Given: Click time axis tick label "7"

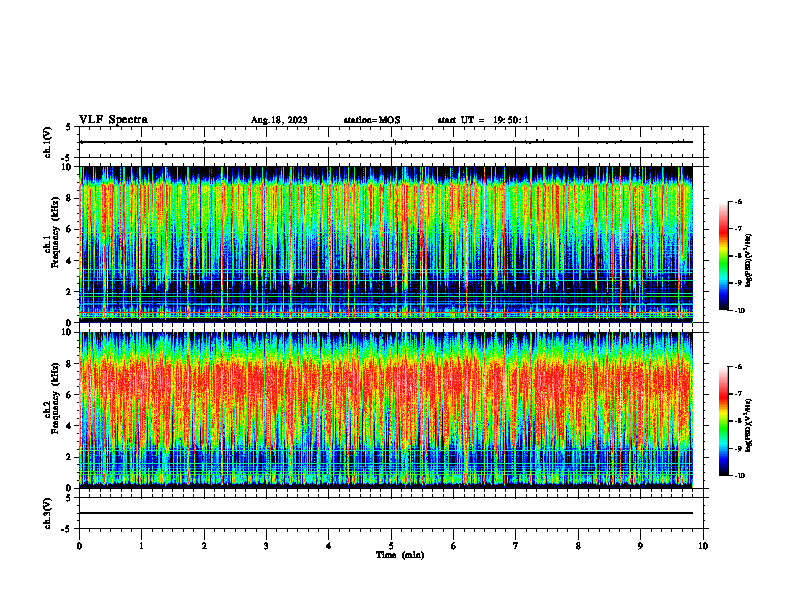Looking at the screenshot, I should [x=516, y=546].
